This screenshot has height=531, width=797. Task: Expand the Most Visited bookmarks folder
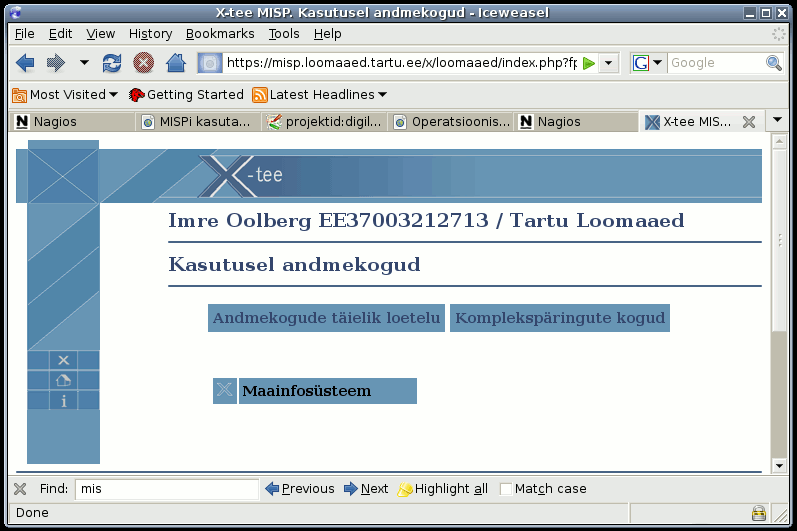pos(65,95)
